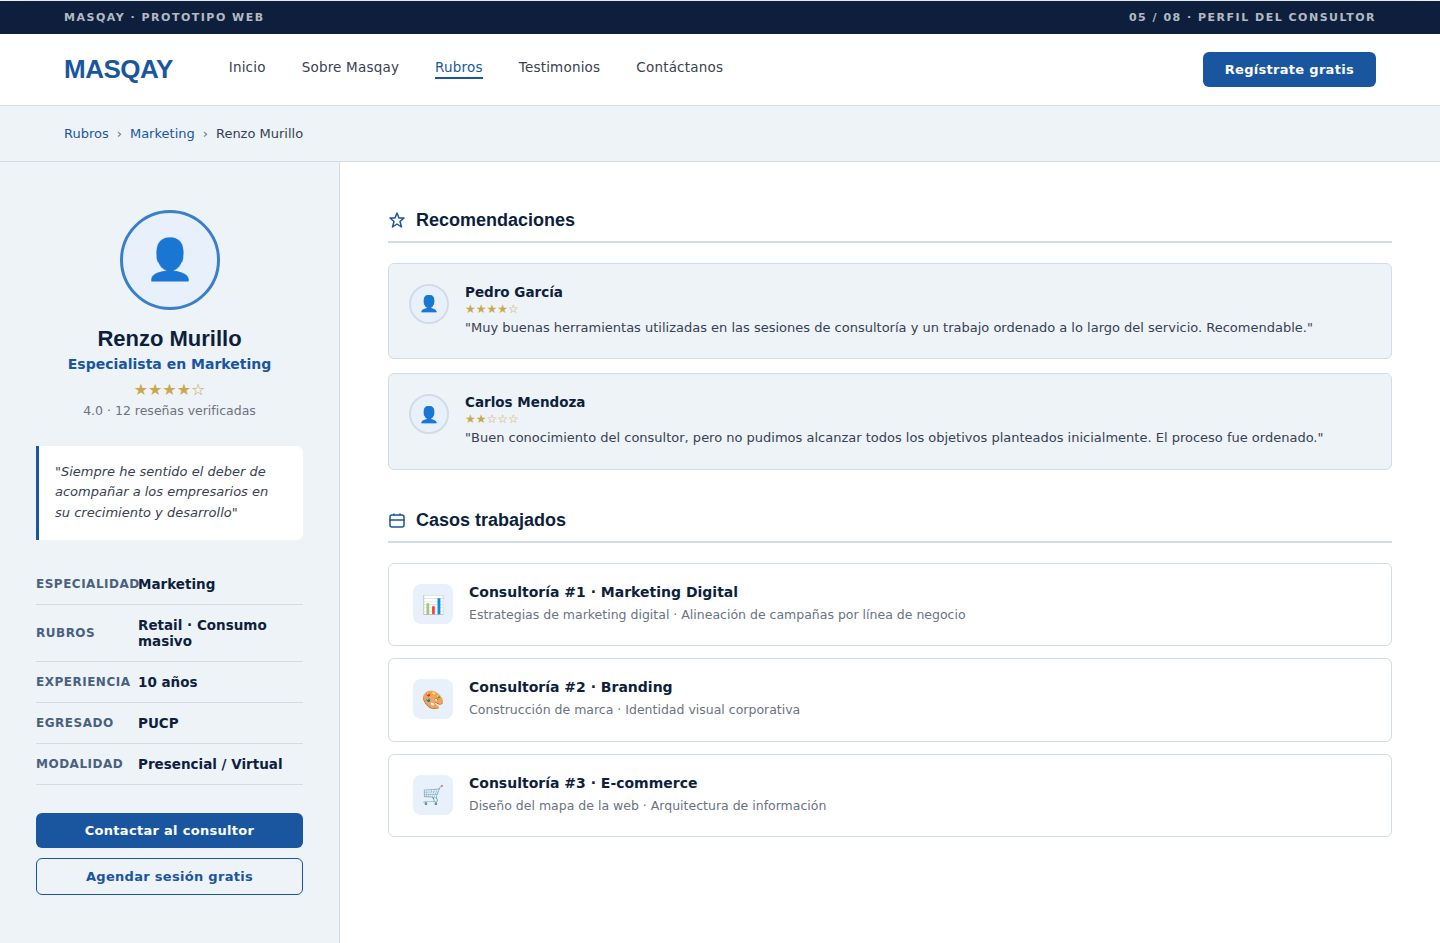
Task: Click Especialista en Marketing subtitle
Action: (169, 364)
